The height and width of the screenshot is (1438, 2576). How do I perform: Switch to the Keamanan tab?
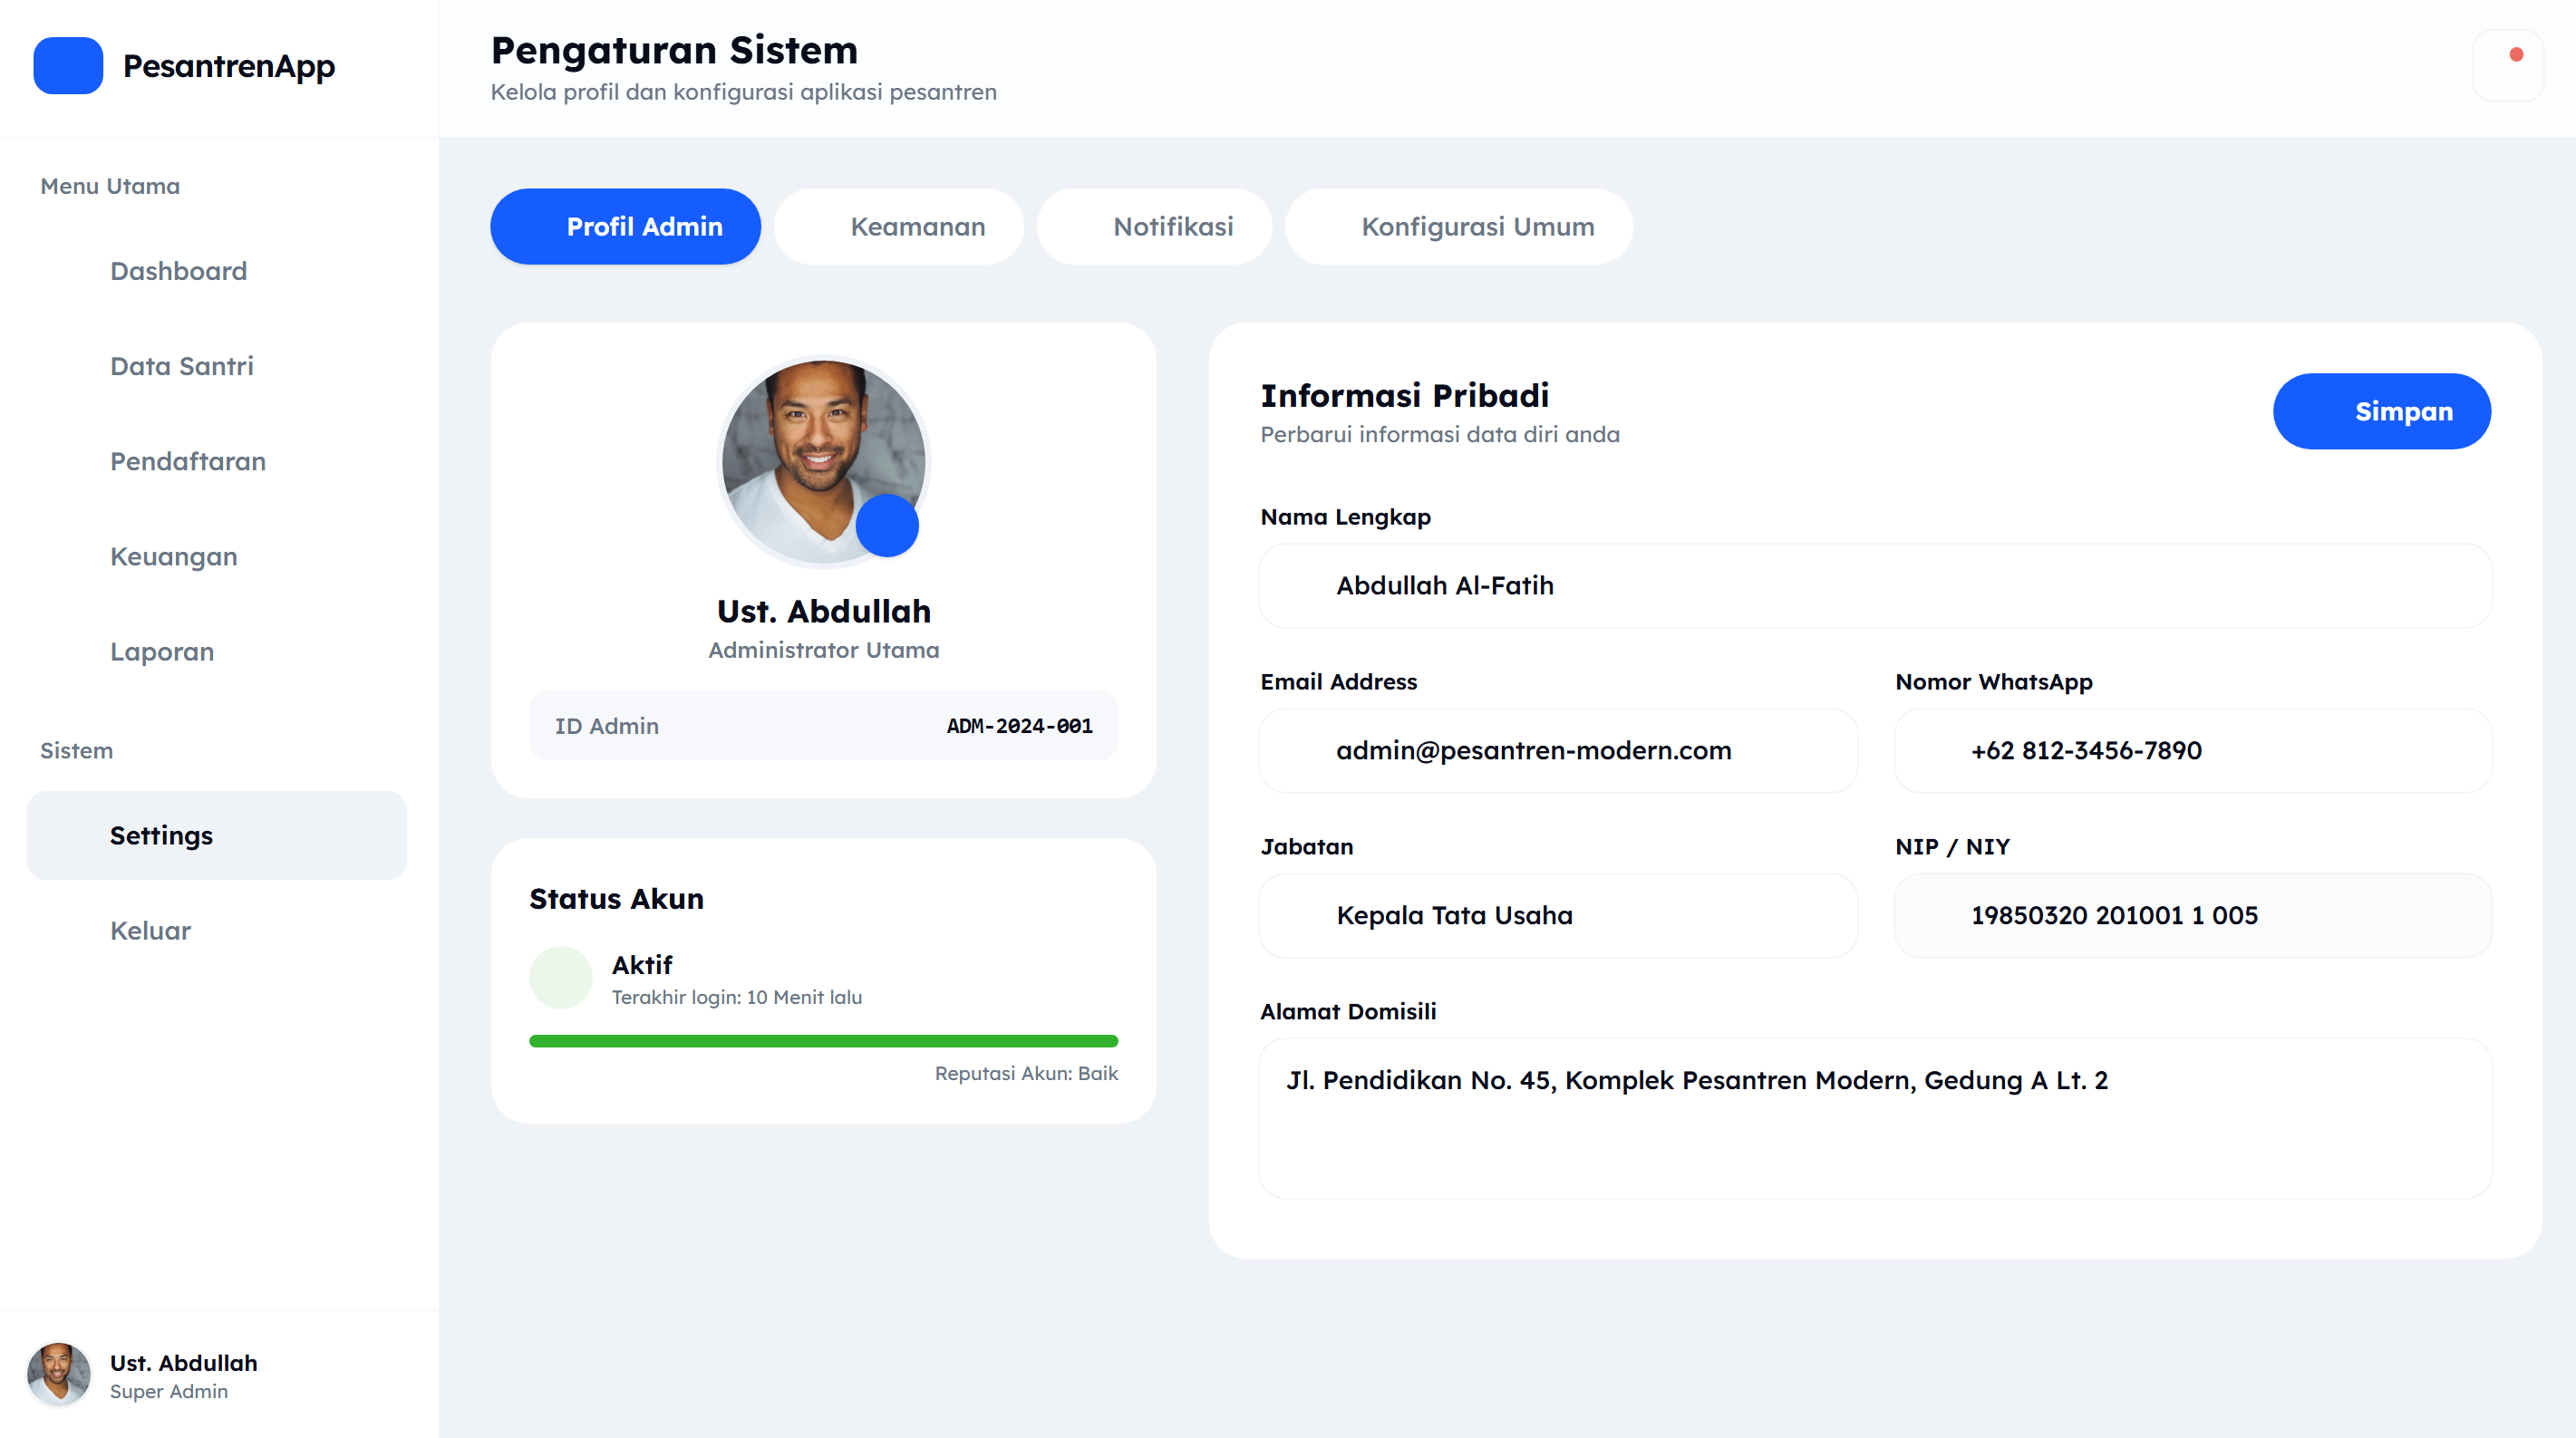(x=898, y=227)
